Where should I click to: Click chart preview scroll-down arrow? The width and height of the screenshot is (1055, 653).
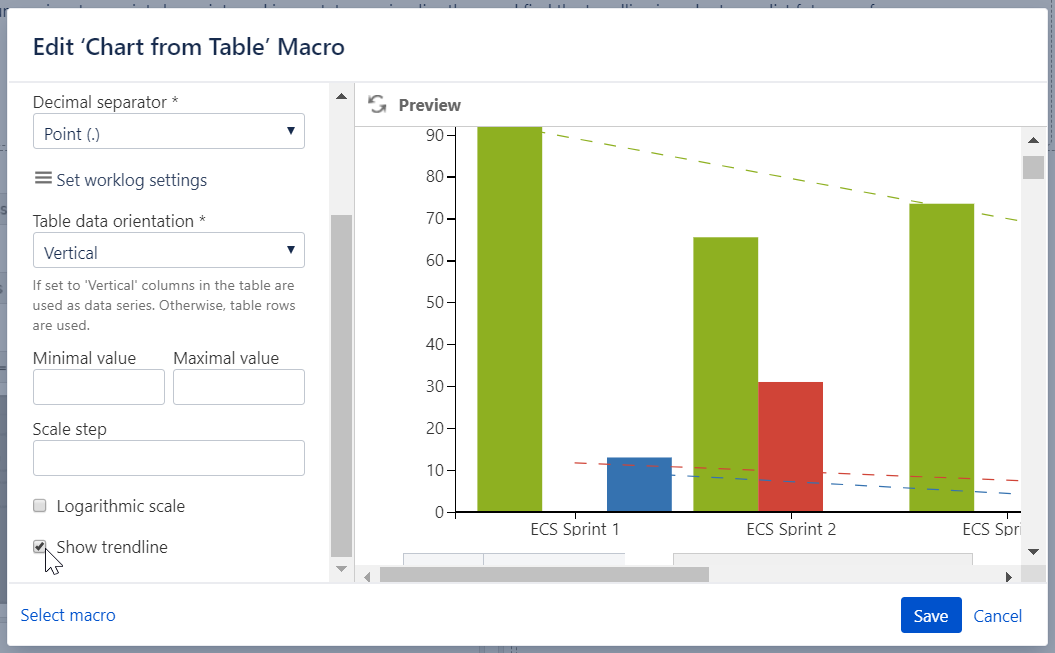1033,551
